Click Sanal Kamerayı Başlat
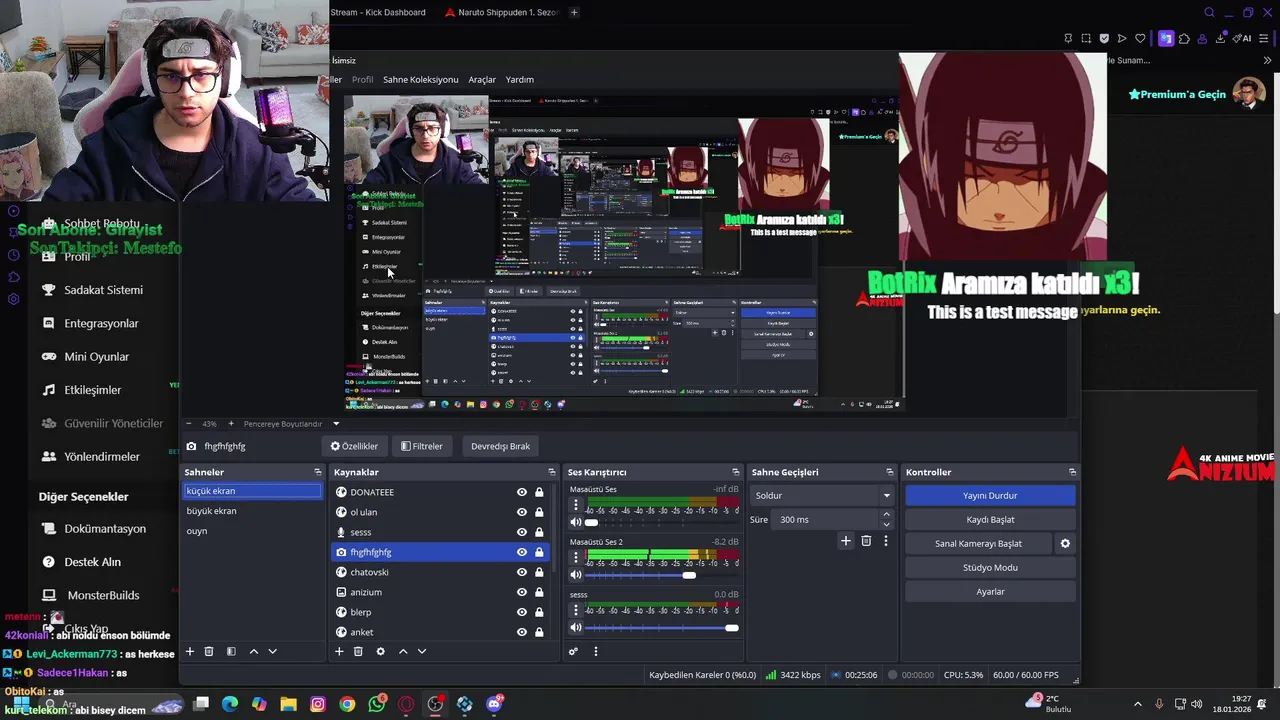This screenshot has width=1280, height=720. (x=978, y=544)
